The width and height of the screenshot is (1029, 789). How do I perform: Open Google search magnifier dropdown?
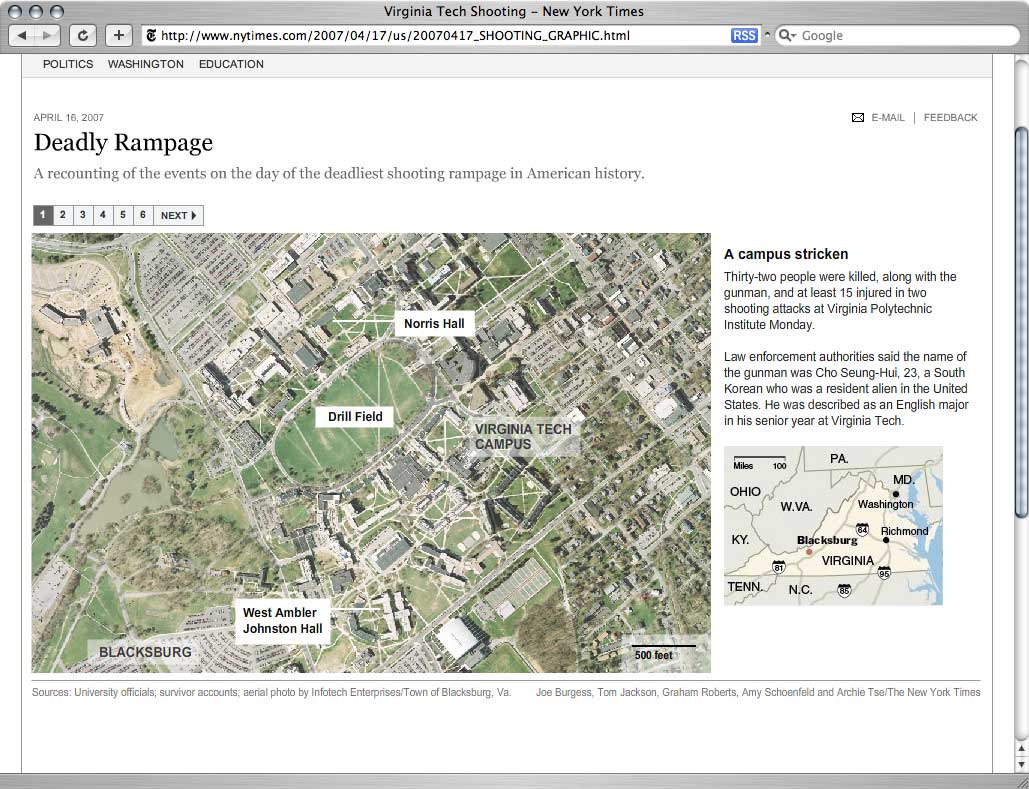786,35
